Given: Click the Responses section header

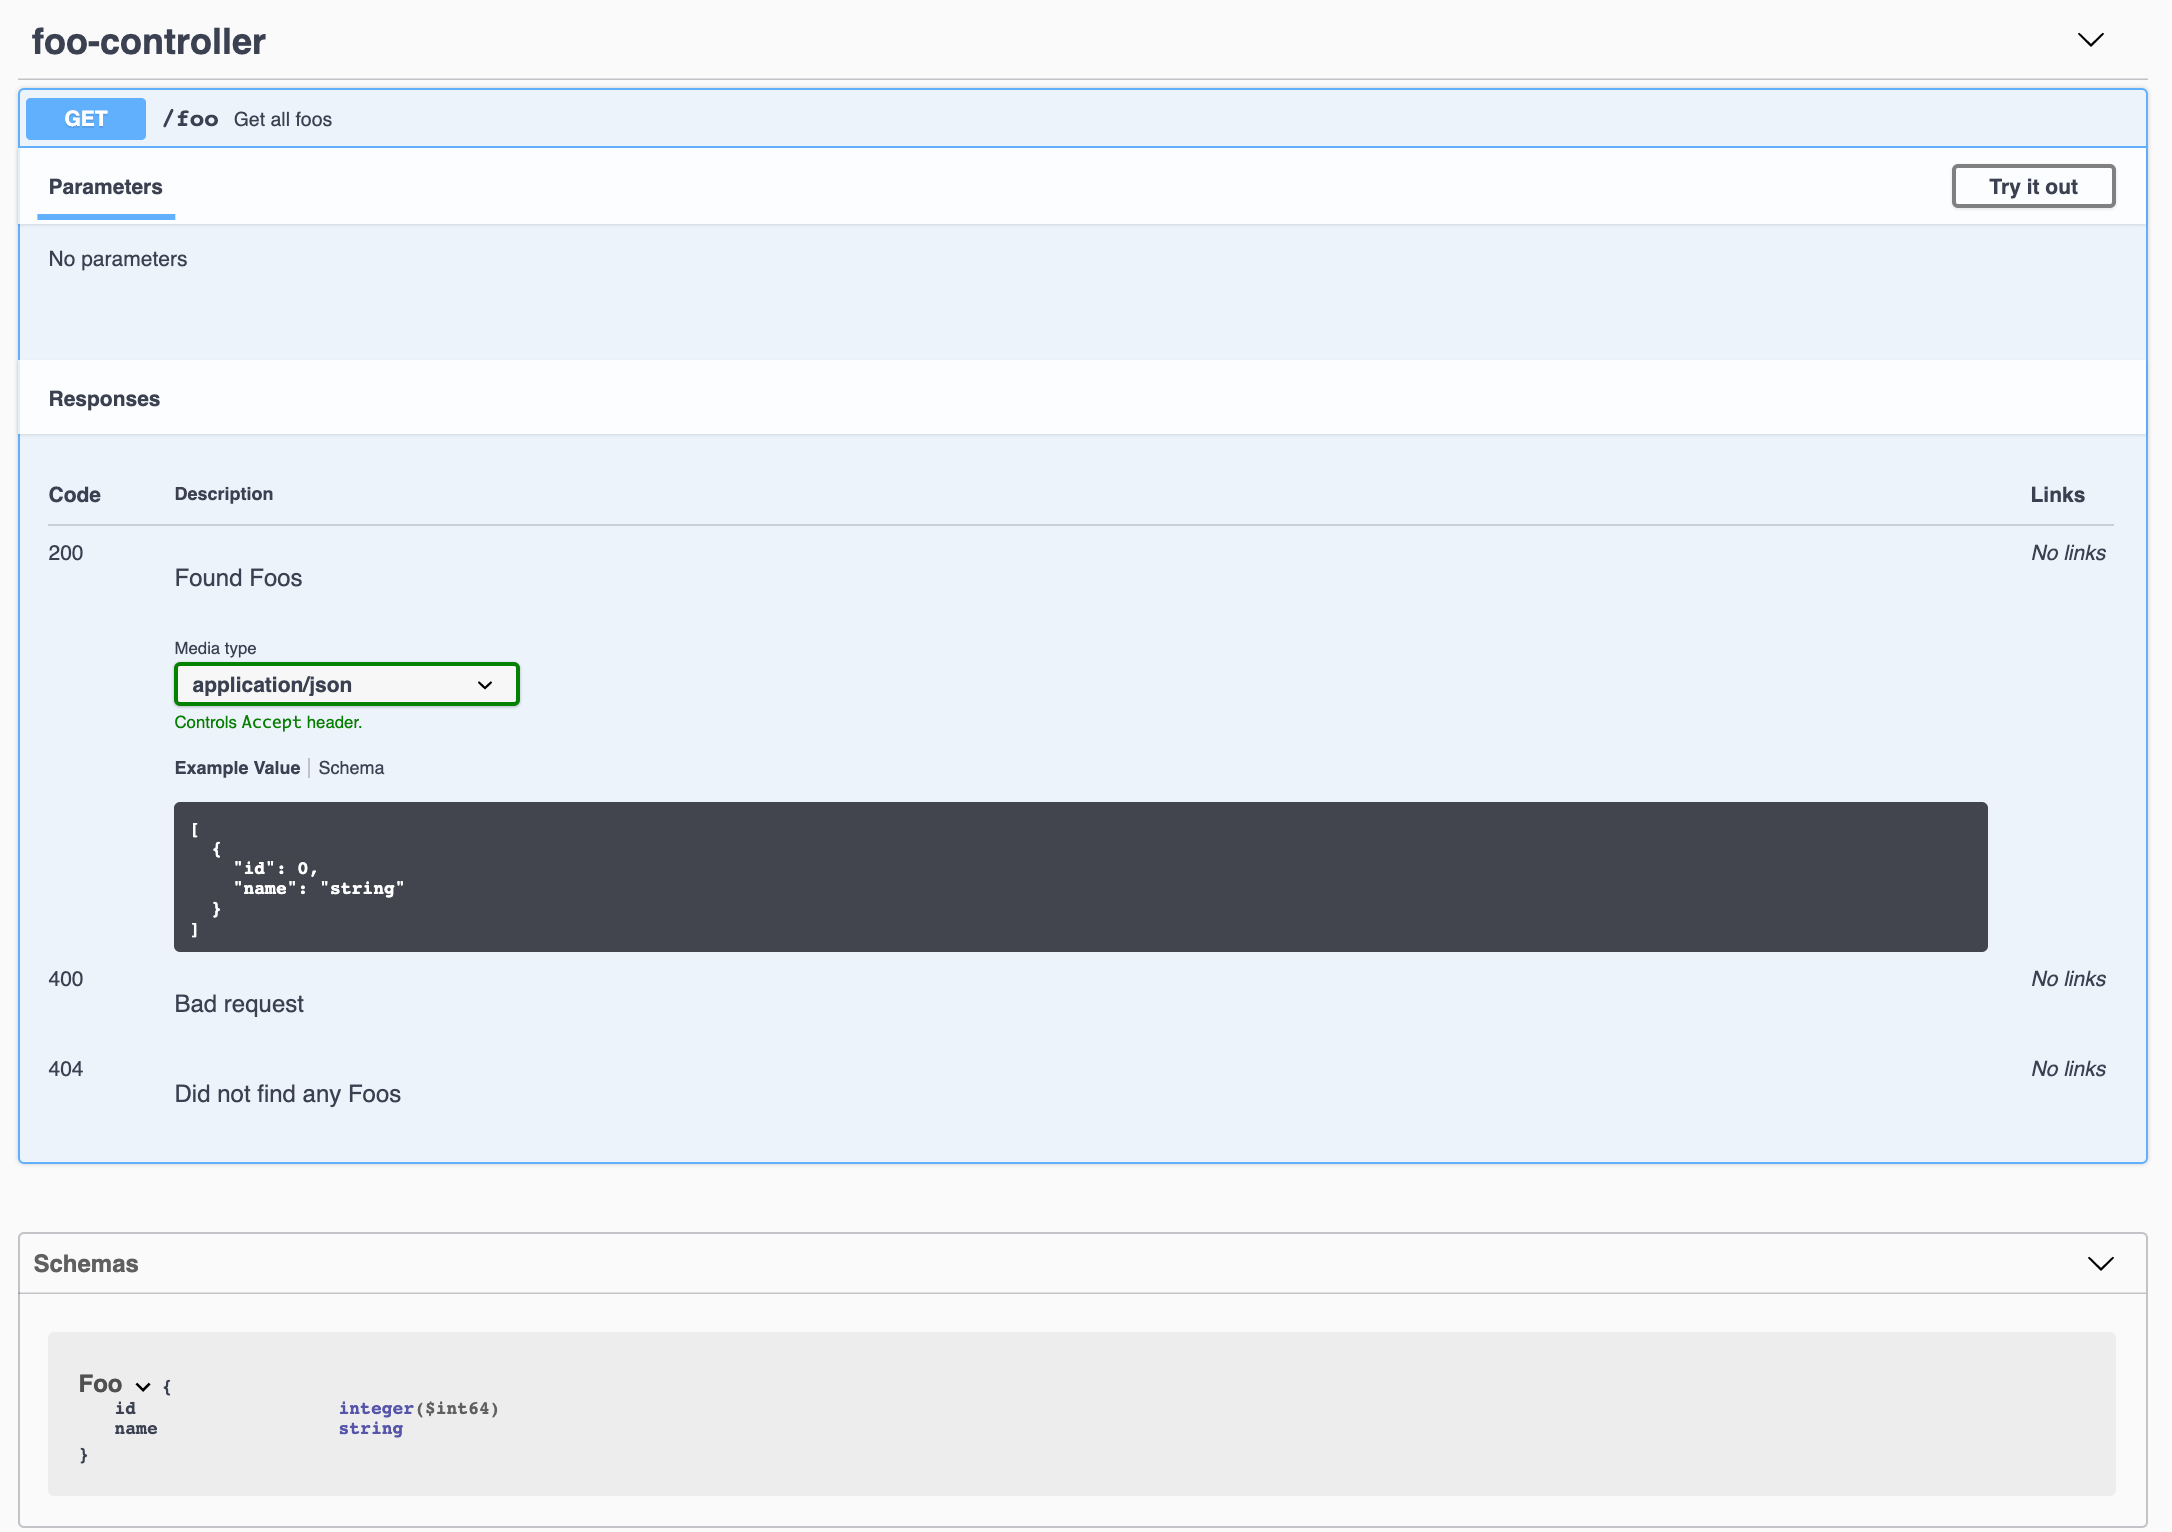Looking at the screenshot, I should (104, 397).
